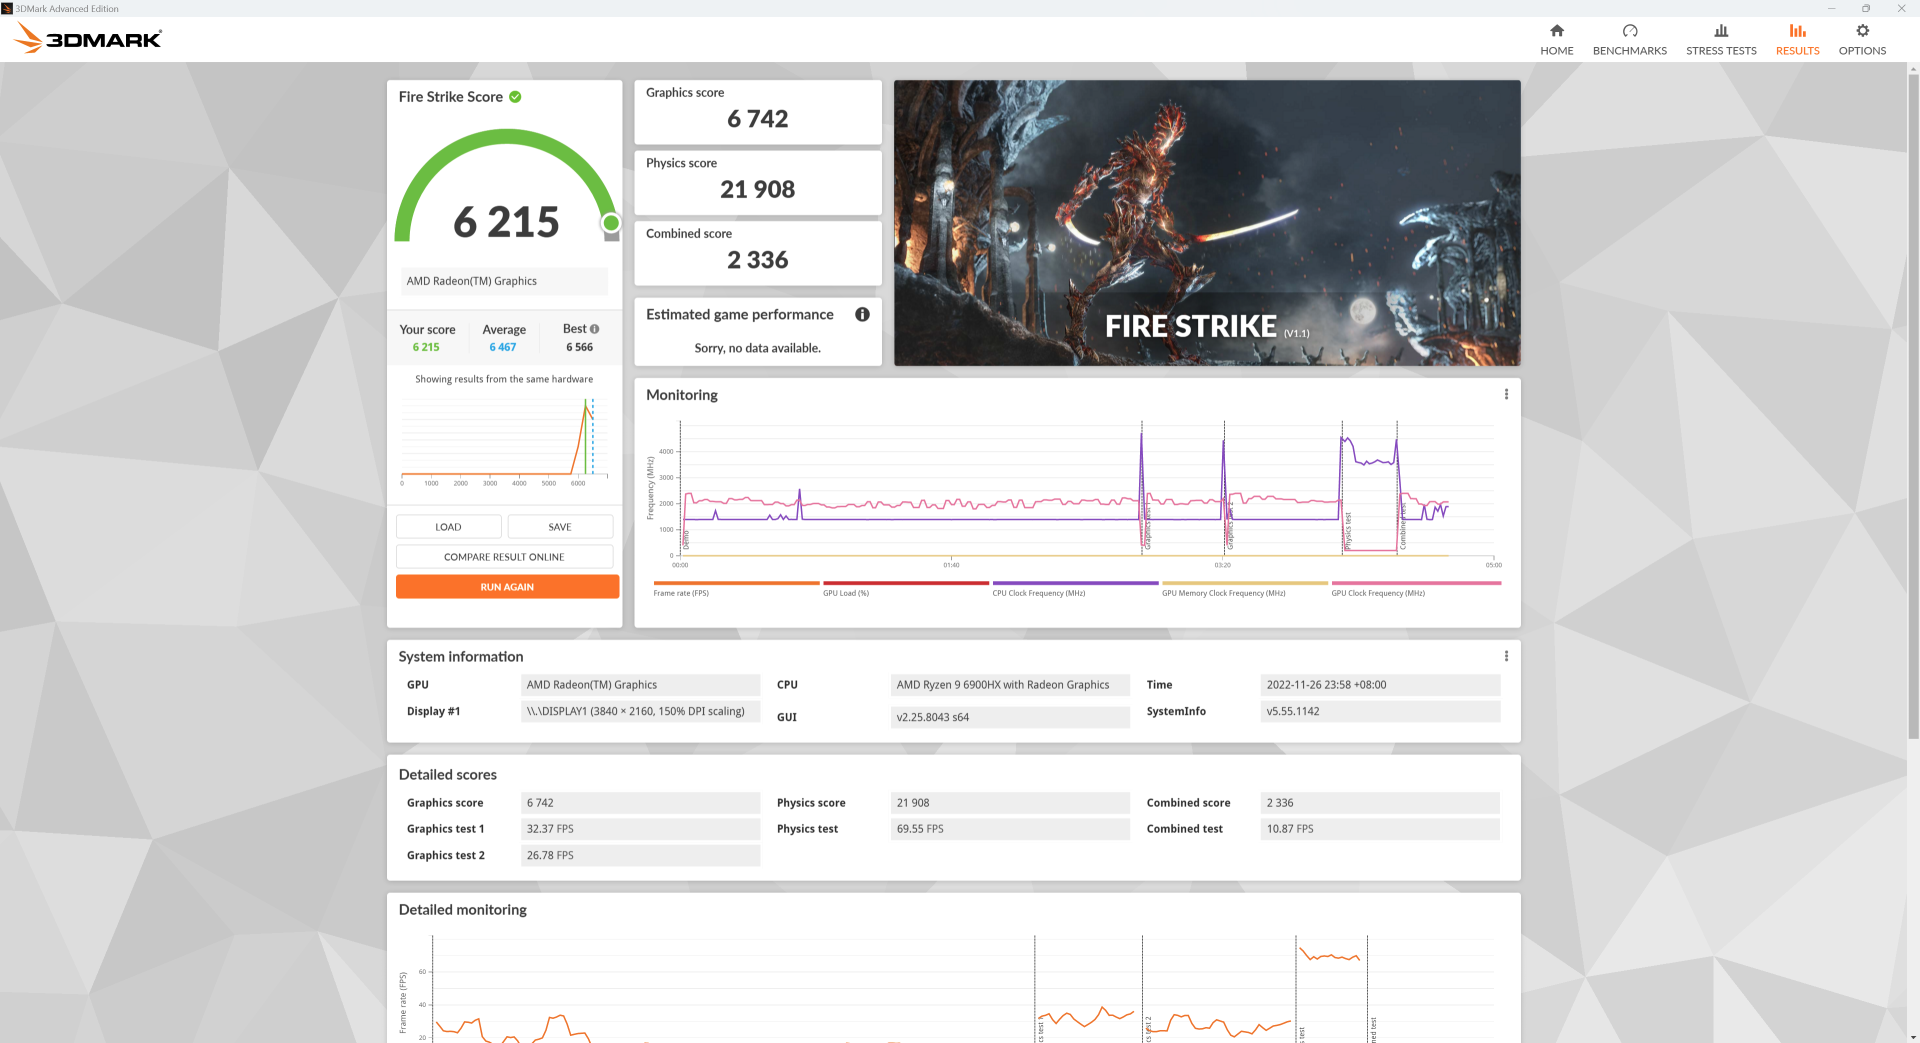Click the info icon beside Best score
The width and height of the screenshot is (1920, 1043).
(595, 329)
